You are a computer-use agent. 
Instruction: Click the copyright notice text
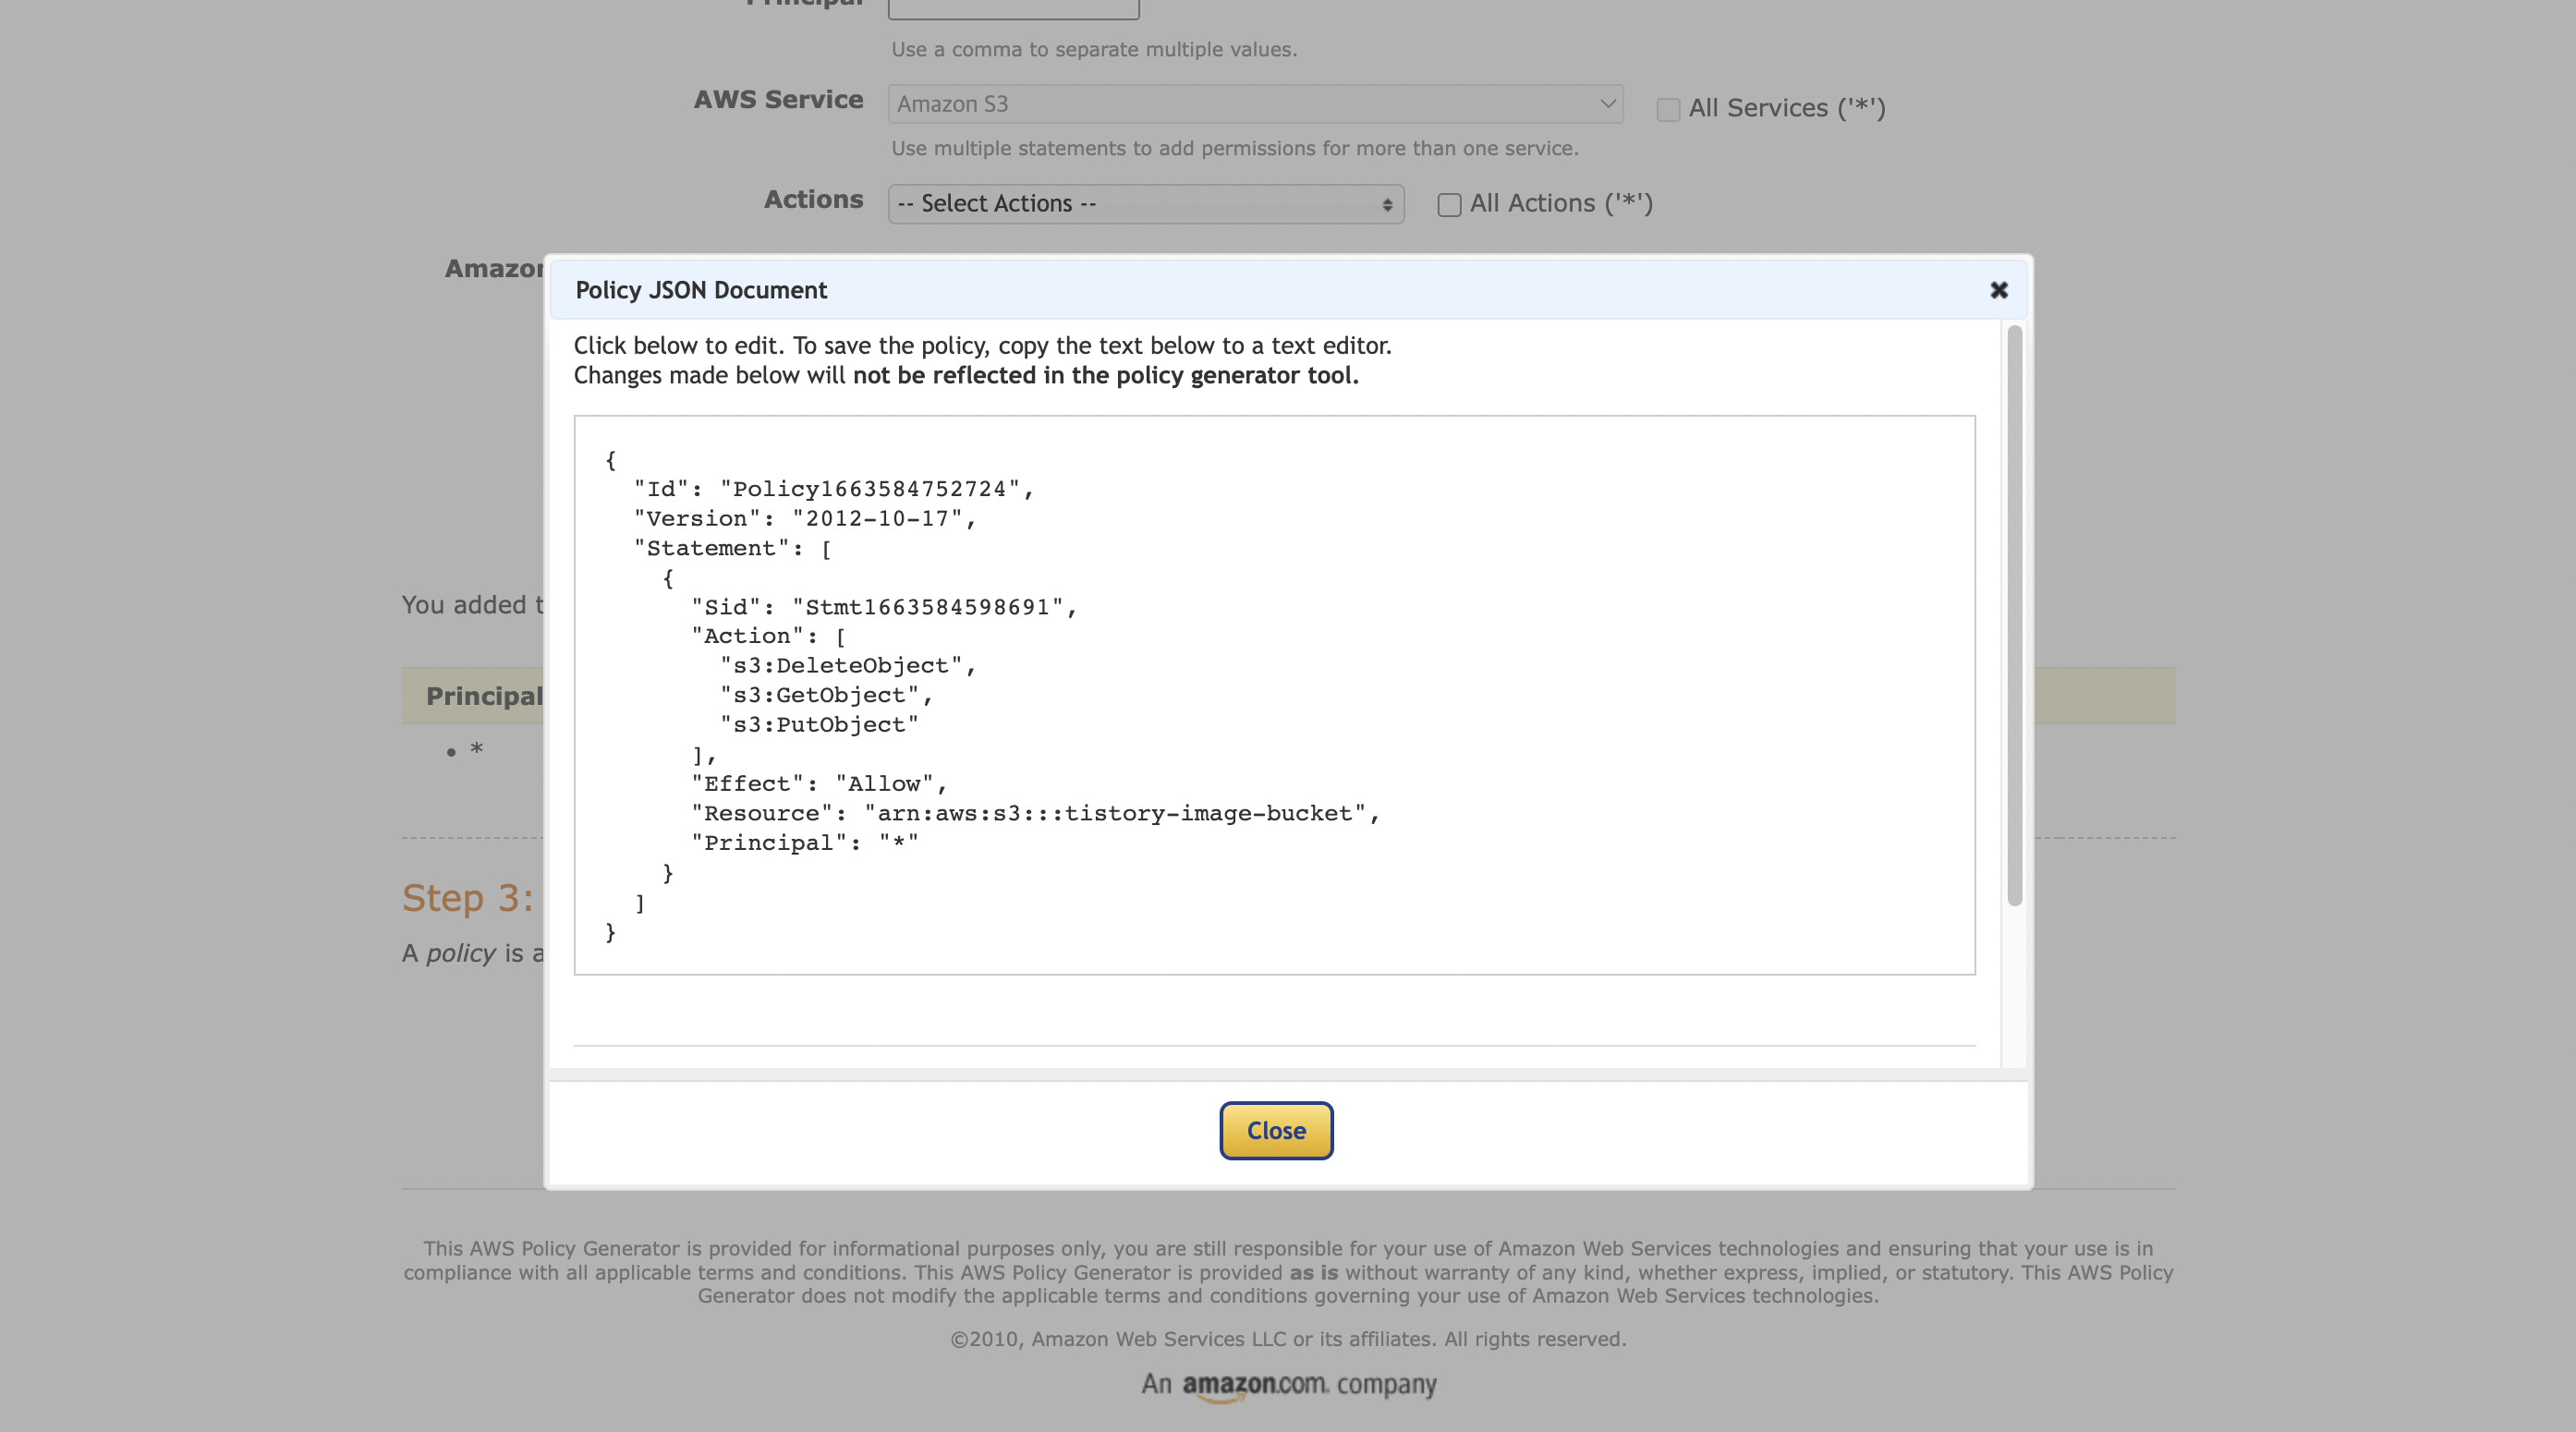click(x=1288, y=1339)
